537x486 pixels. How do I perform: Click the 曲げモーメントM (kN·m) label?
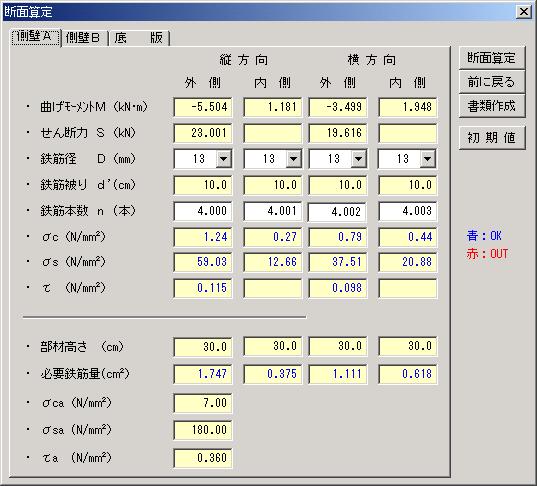click(94, 107)
